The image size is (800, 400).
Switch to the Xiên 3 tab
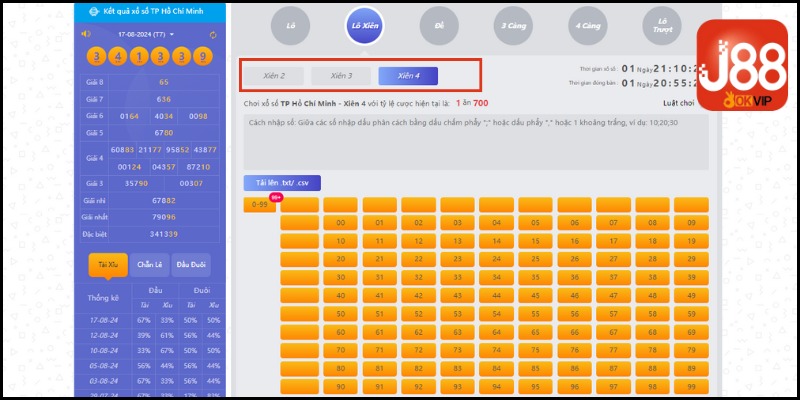341,76
